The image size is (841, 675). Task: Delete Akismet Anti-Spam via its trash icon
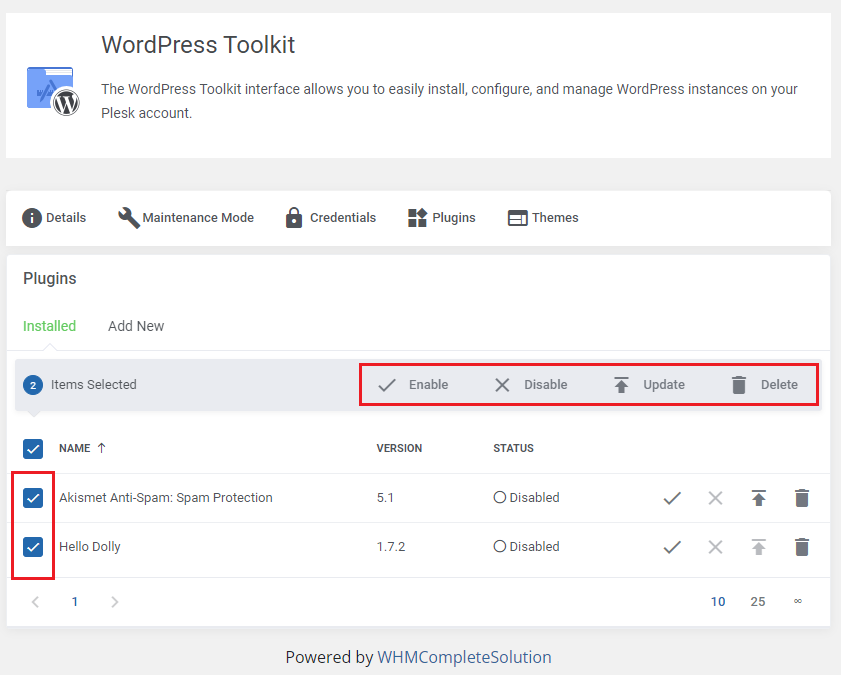point(802,498)
